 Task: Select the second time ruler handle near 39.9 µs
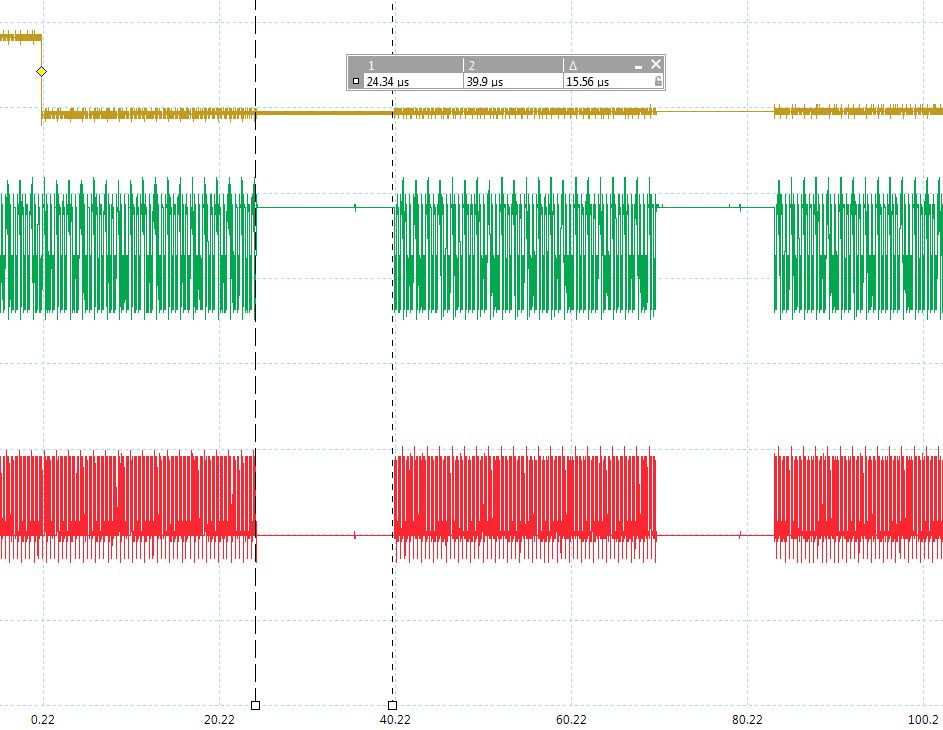tap(393, 705)
